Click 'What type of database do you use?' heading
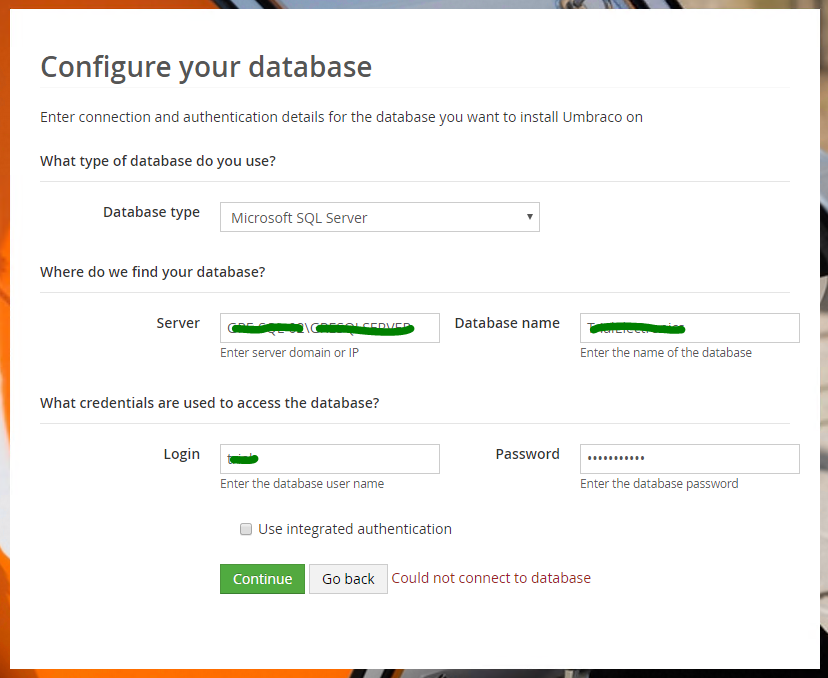This screenshot has width=828, height=678. tap(158, 161)
